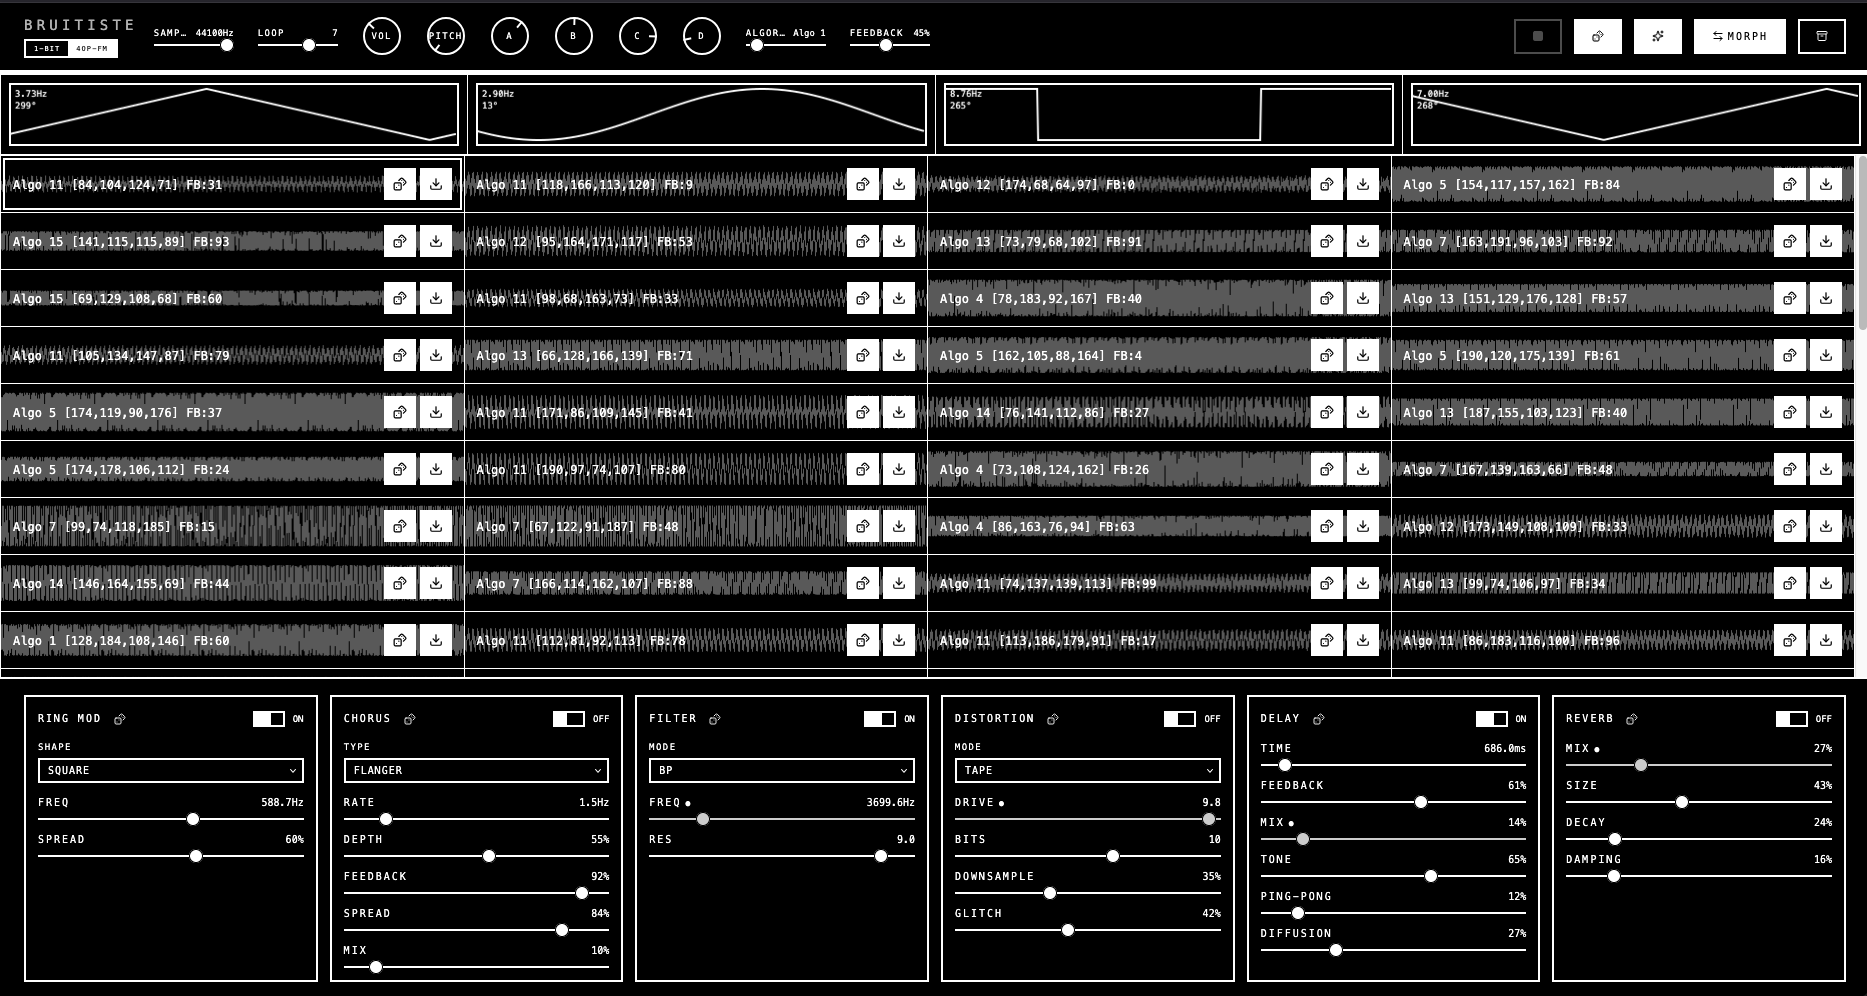Turn off the Ring Mod switch
Image resolution: width=1867 pixels, height=996 pixels.
tap(268, 719)
